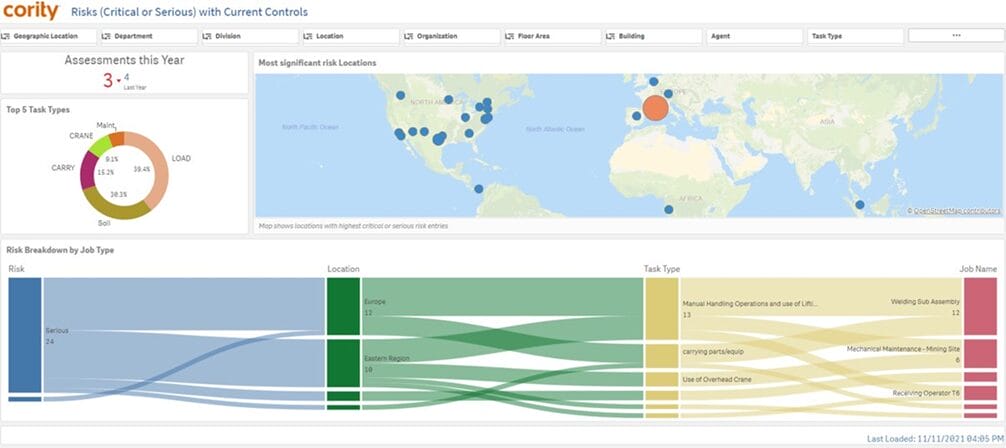Click the map point in southern Africa
The image size is (1006, 448).
tap(669, 209)
